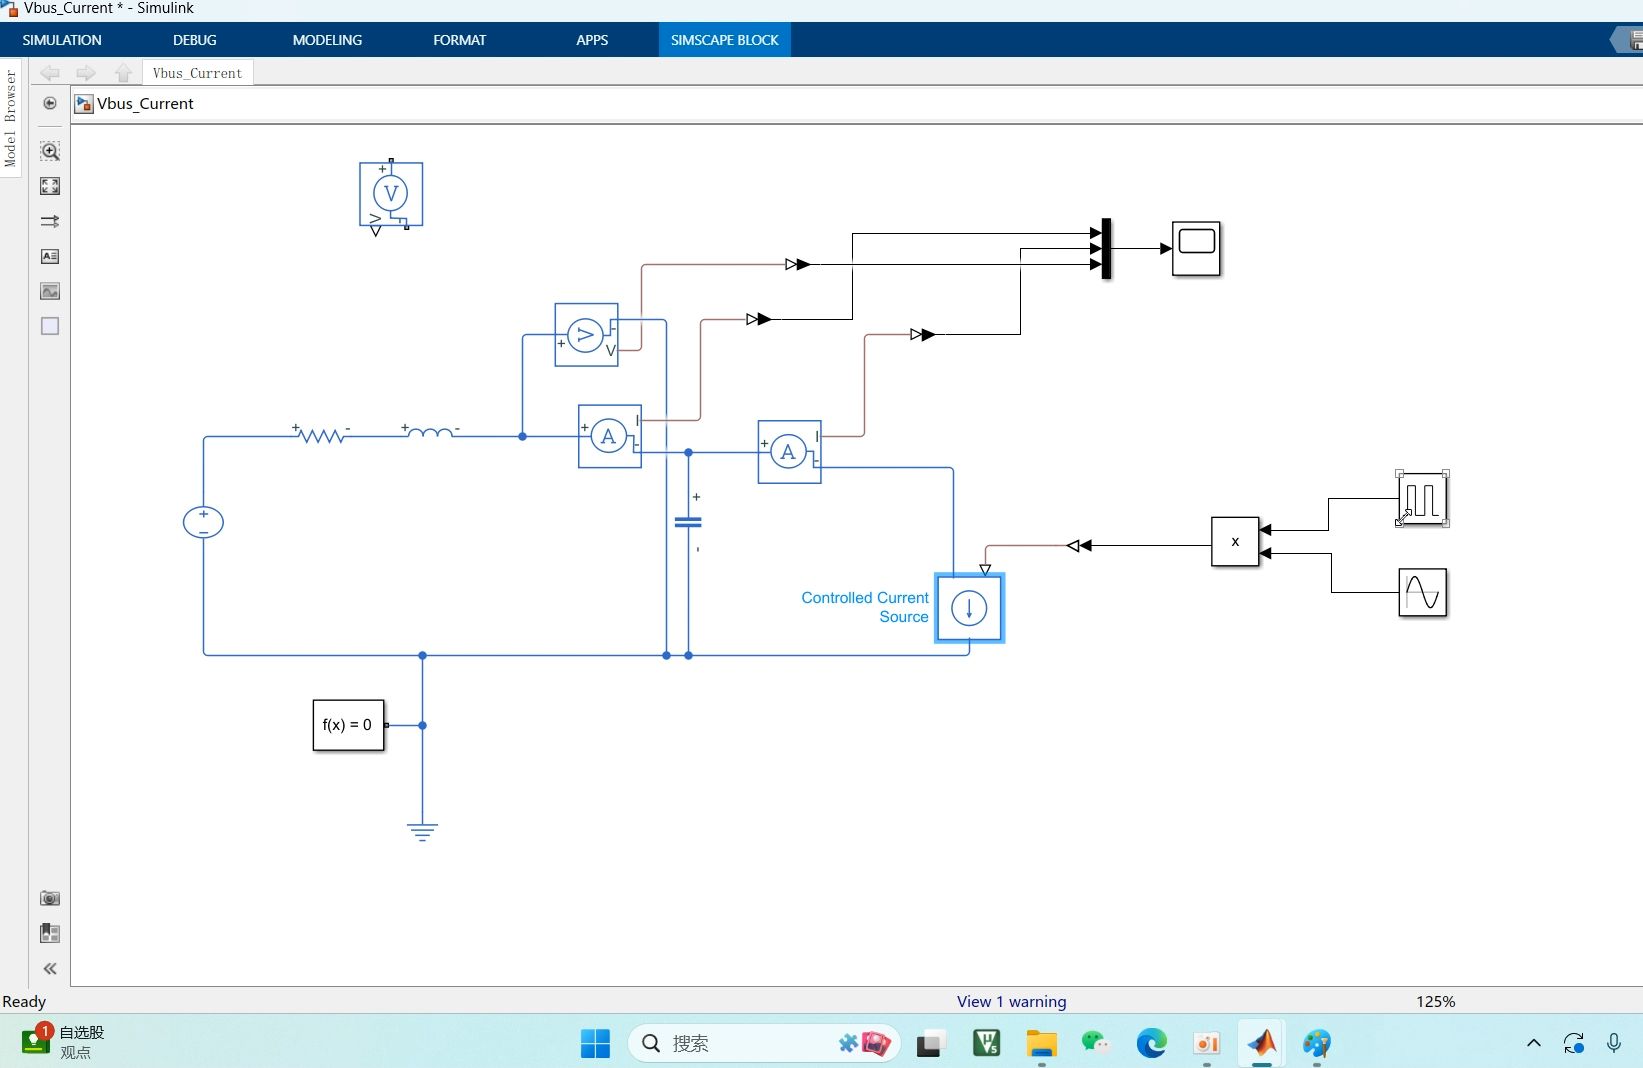The image size is (1643, 1068).
Task: Click the Area box palette icon
Action: pyautogui.click(x=50, y=327)
